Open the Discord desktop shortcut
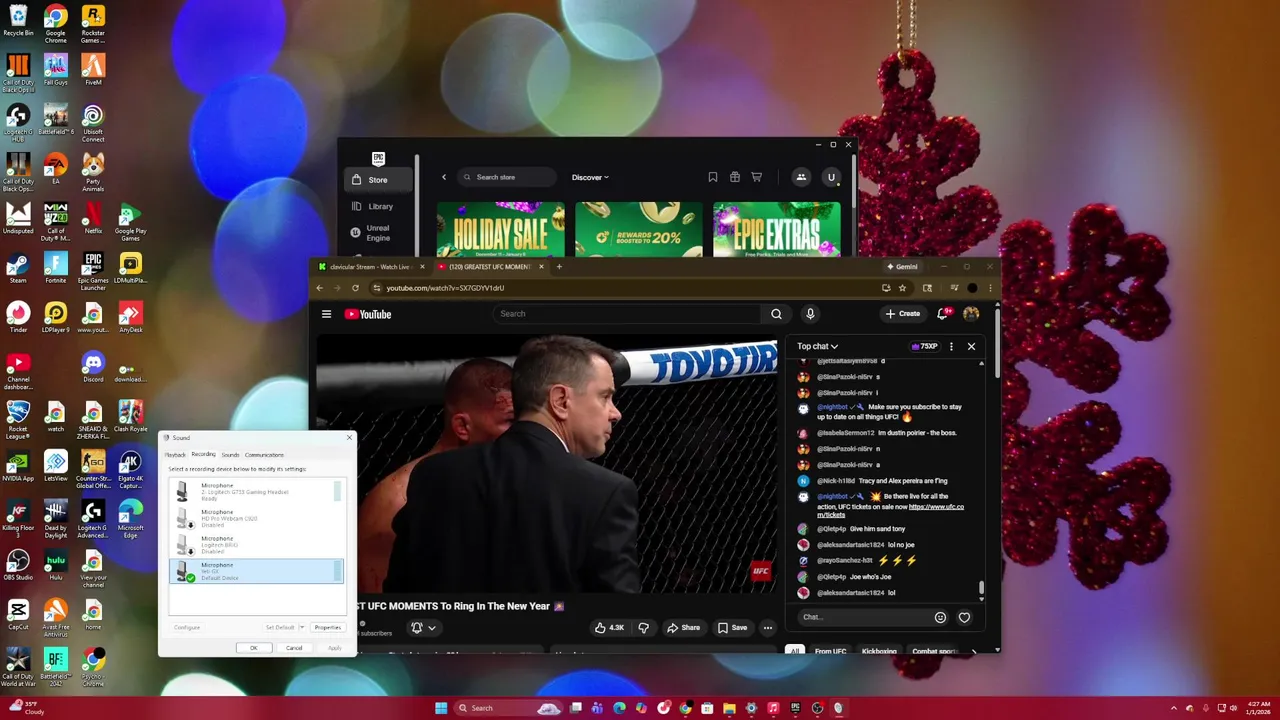The height and width of the screenshot is (720, 1280). click(x=93, y=367)
